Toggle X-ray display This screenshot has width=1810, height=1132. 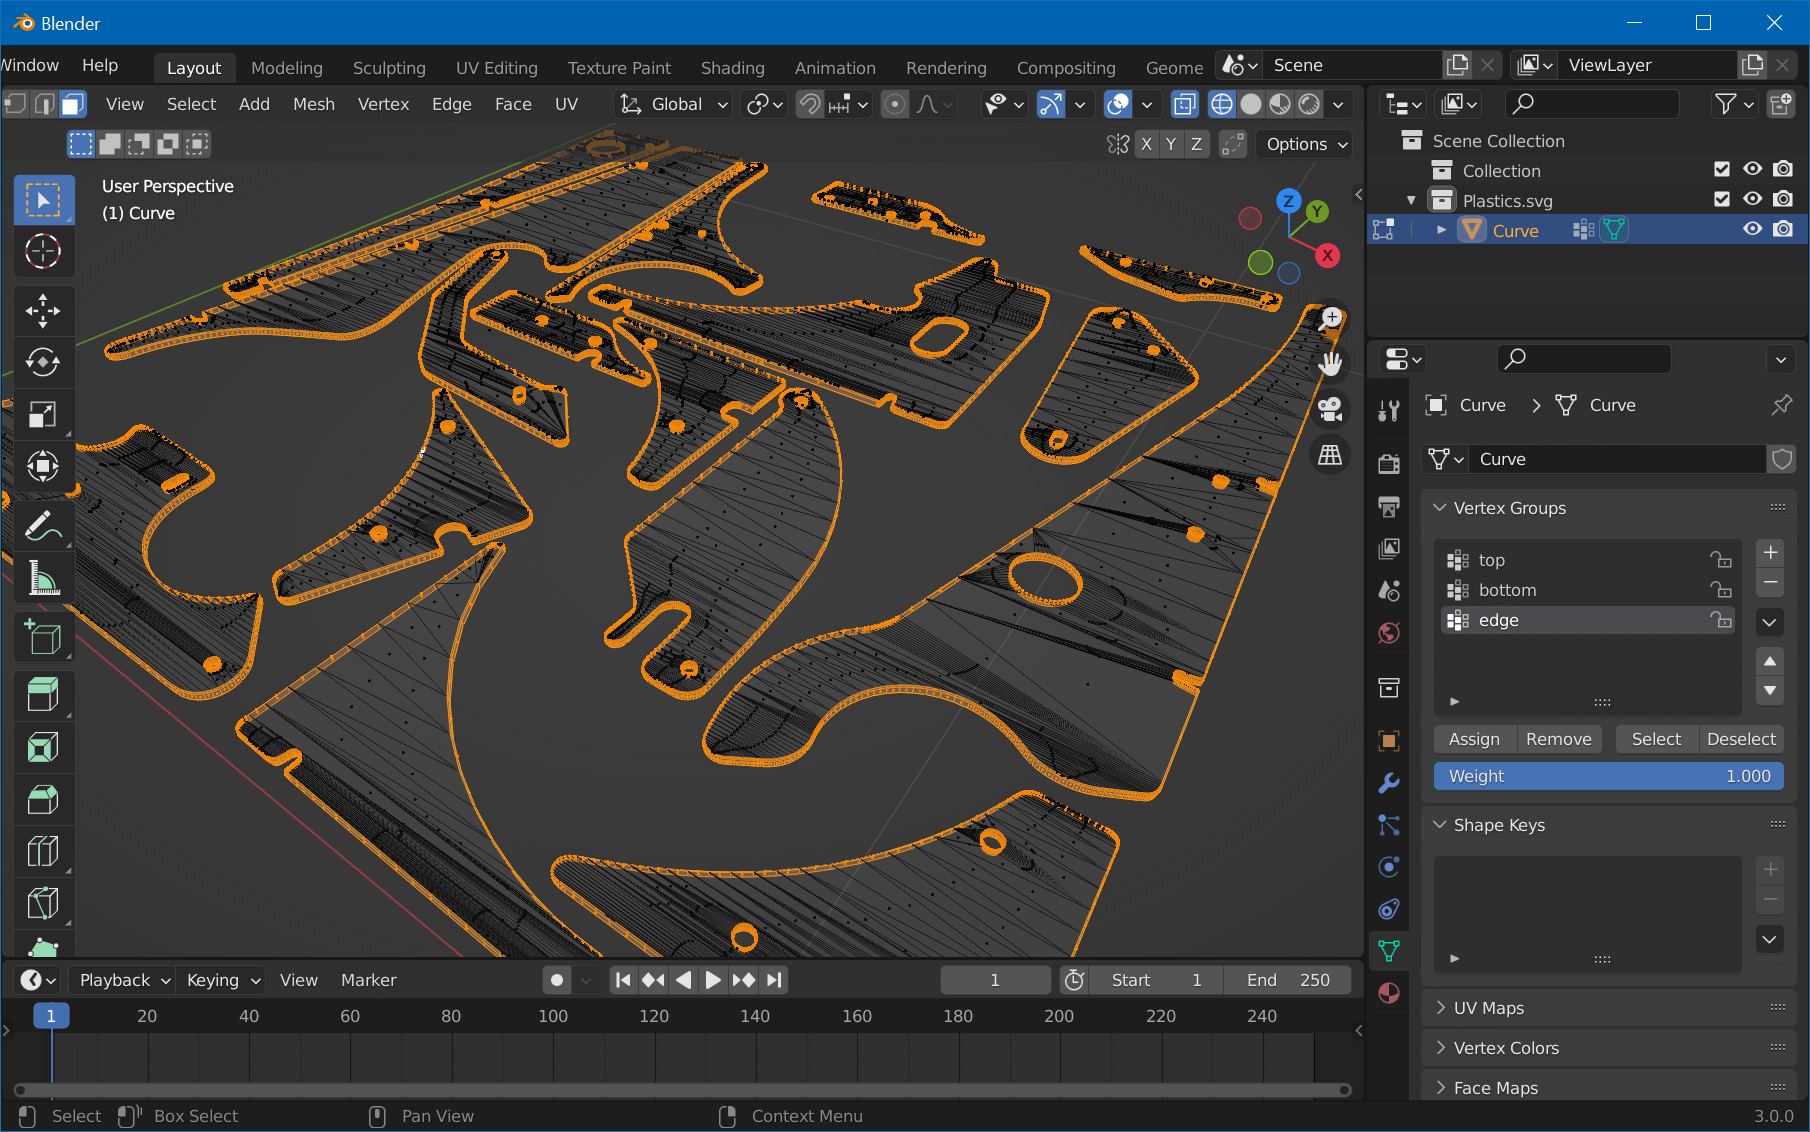pos(1185,104)
